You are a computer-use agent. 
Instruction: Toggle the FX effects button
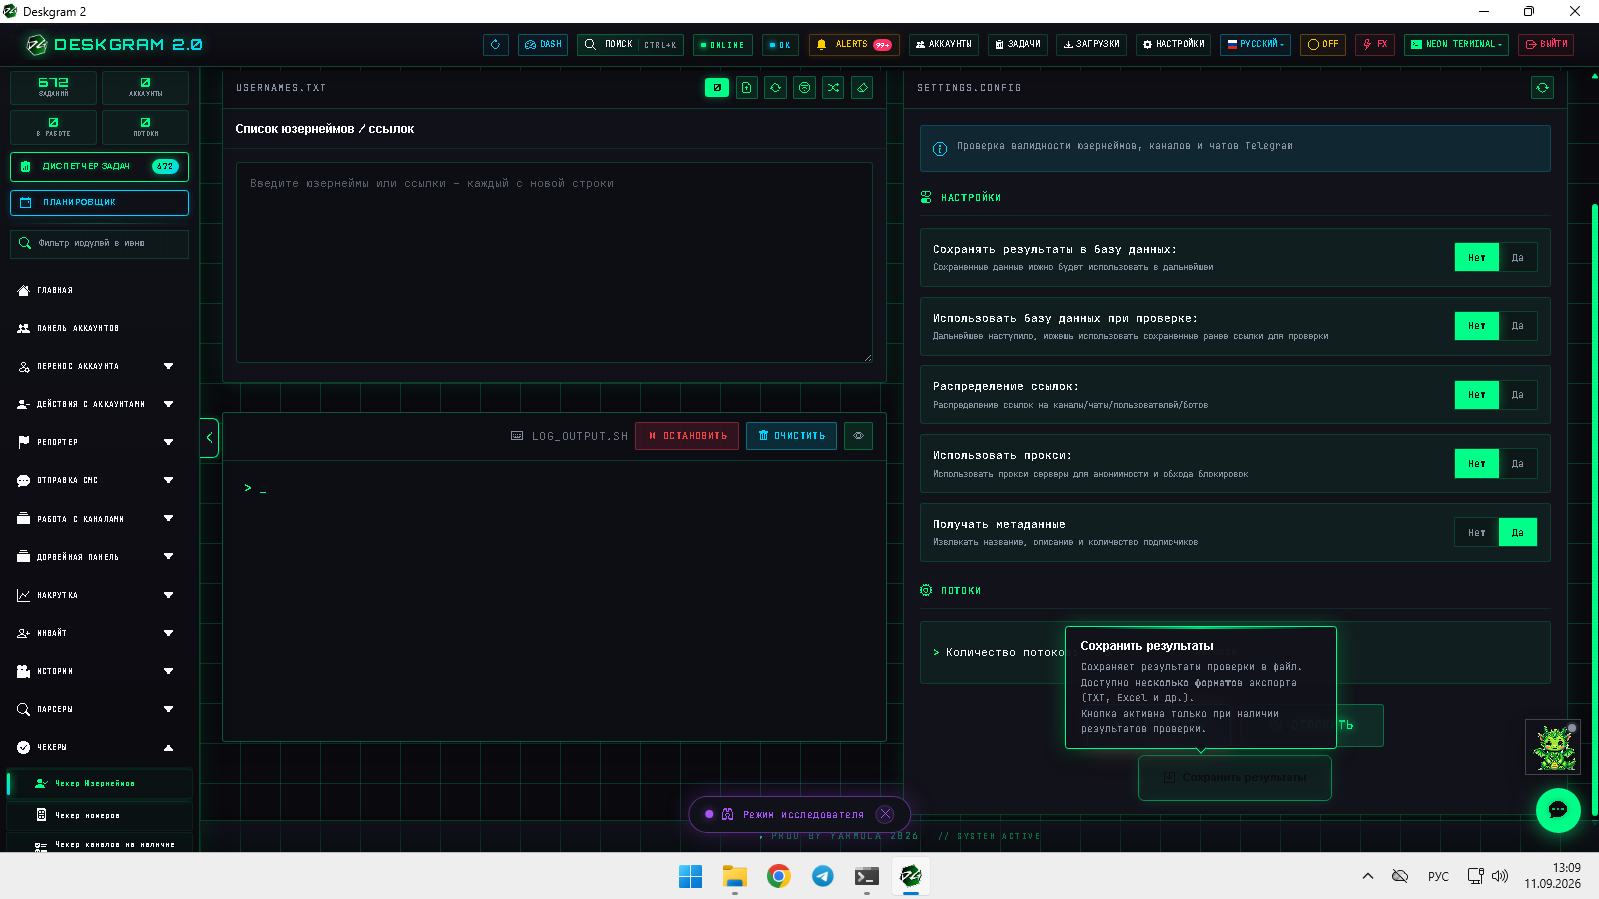pos(1375,44)
